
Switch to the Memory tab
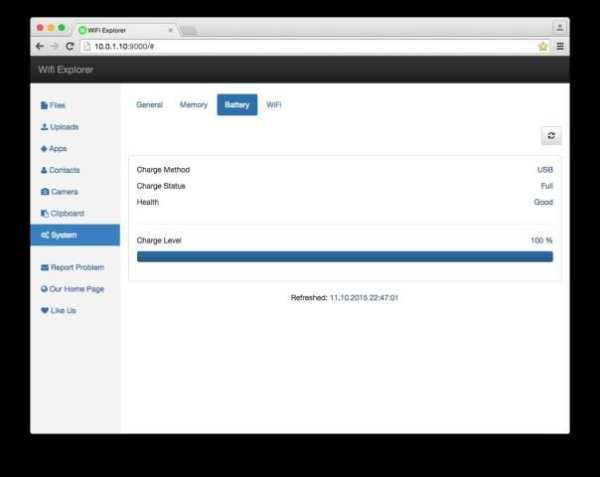tap(194, 105)
